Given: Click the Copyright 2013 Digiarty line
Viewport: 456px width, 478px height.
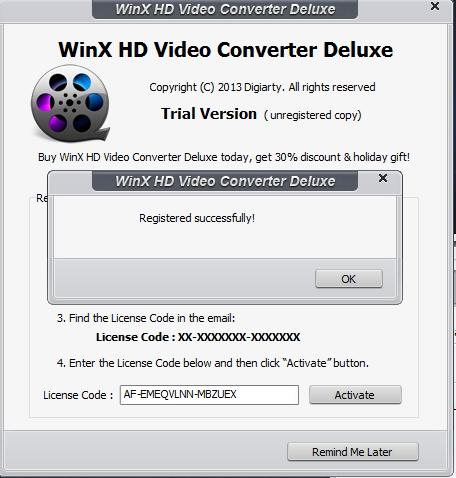Looking at the screenshot, I should tap(262, 87).
